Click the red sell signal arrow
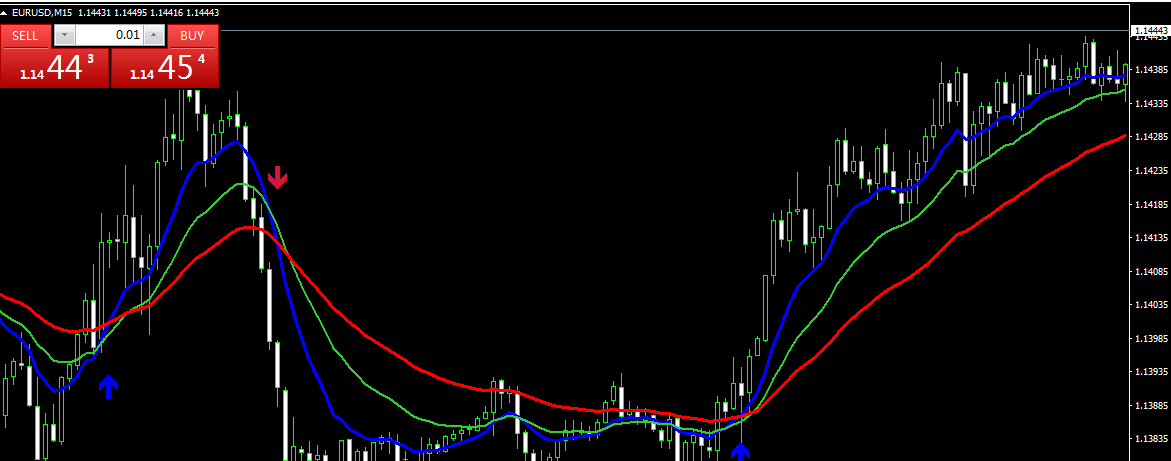The width and height of the screenshot is (1171, 461). (278, 177)
